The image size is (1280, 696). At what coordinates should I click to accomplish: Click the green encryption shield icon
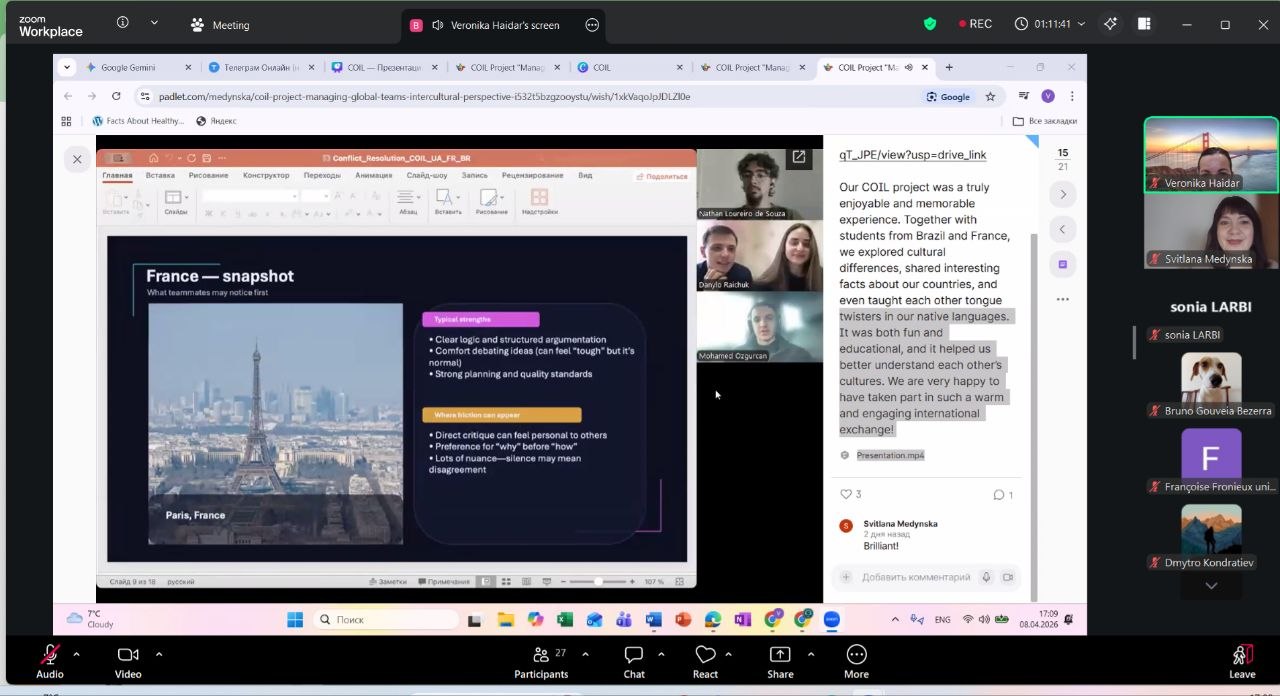(x=930, y=24)
